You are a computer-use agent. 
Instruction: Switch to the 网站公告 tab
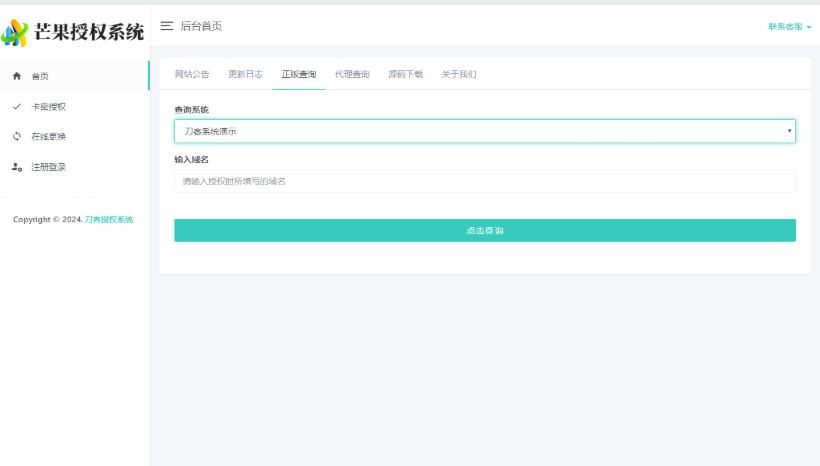[192, 74]
